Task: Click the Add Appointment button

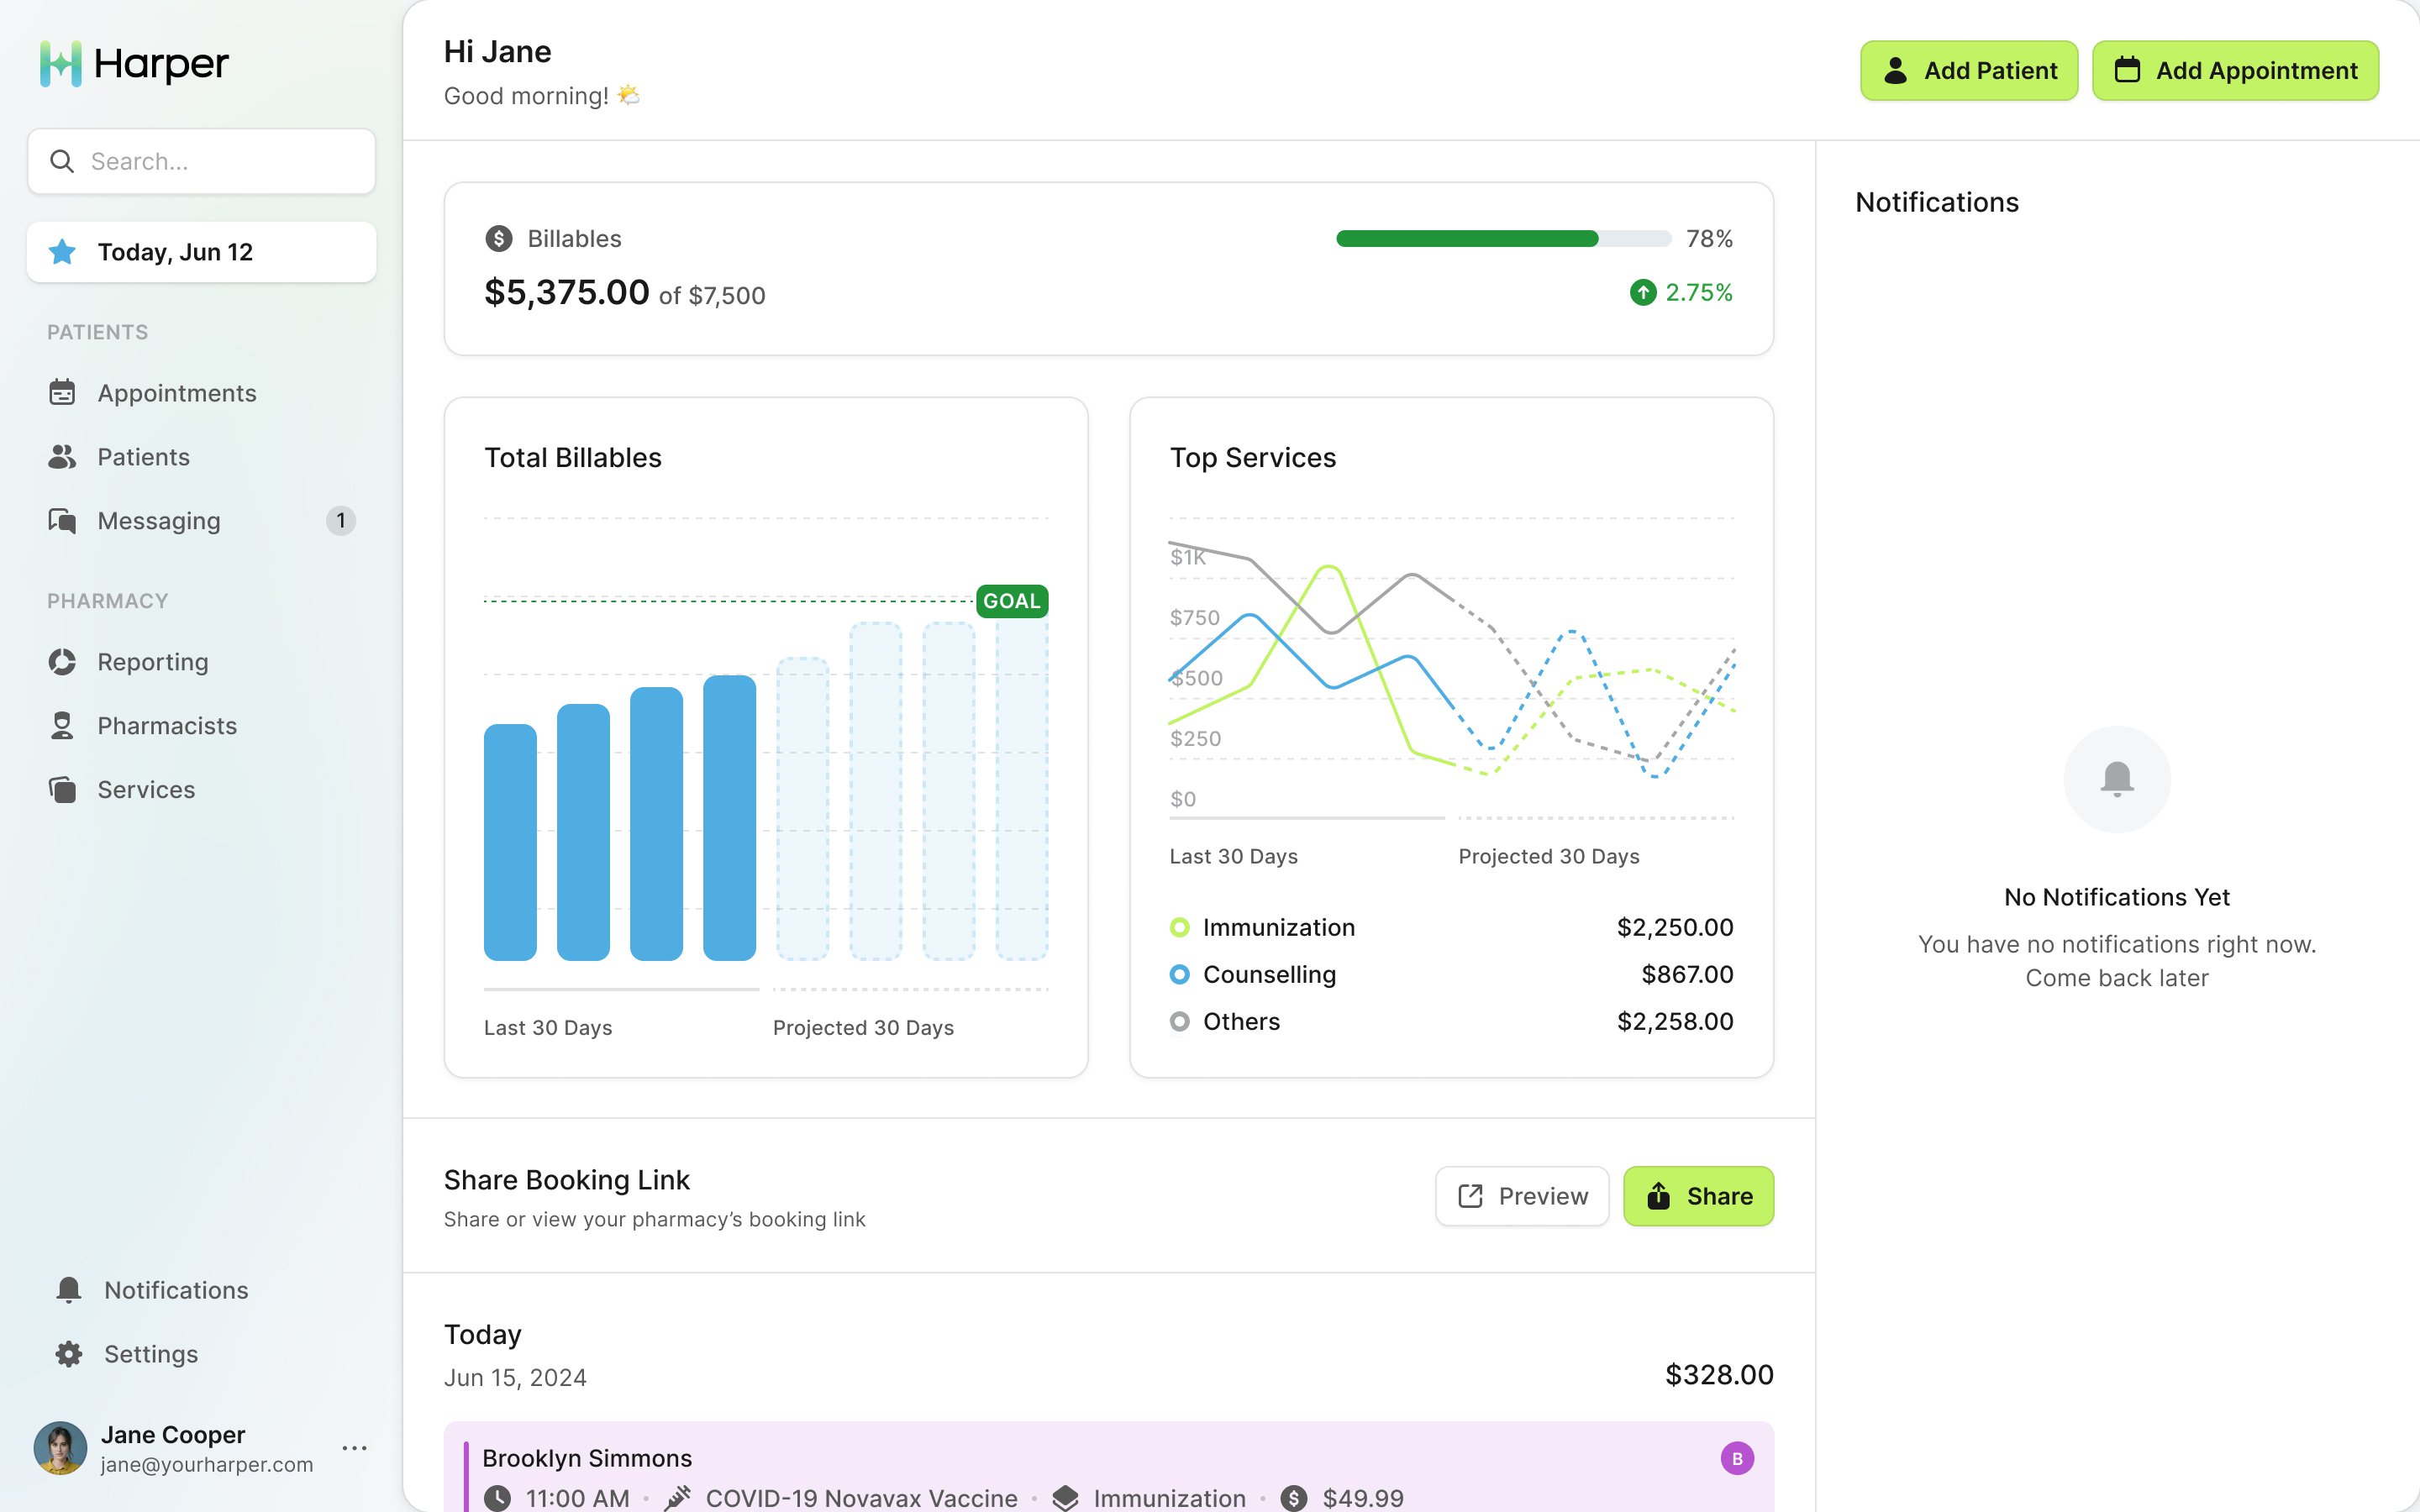Action: [2234, 71]
